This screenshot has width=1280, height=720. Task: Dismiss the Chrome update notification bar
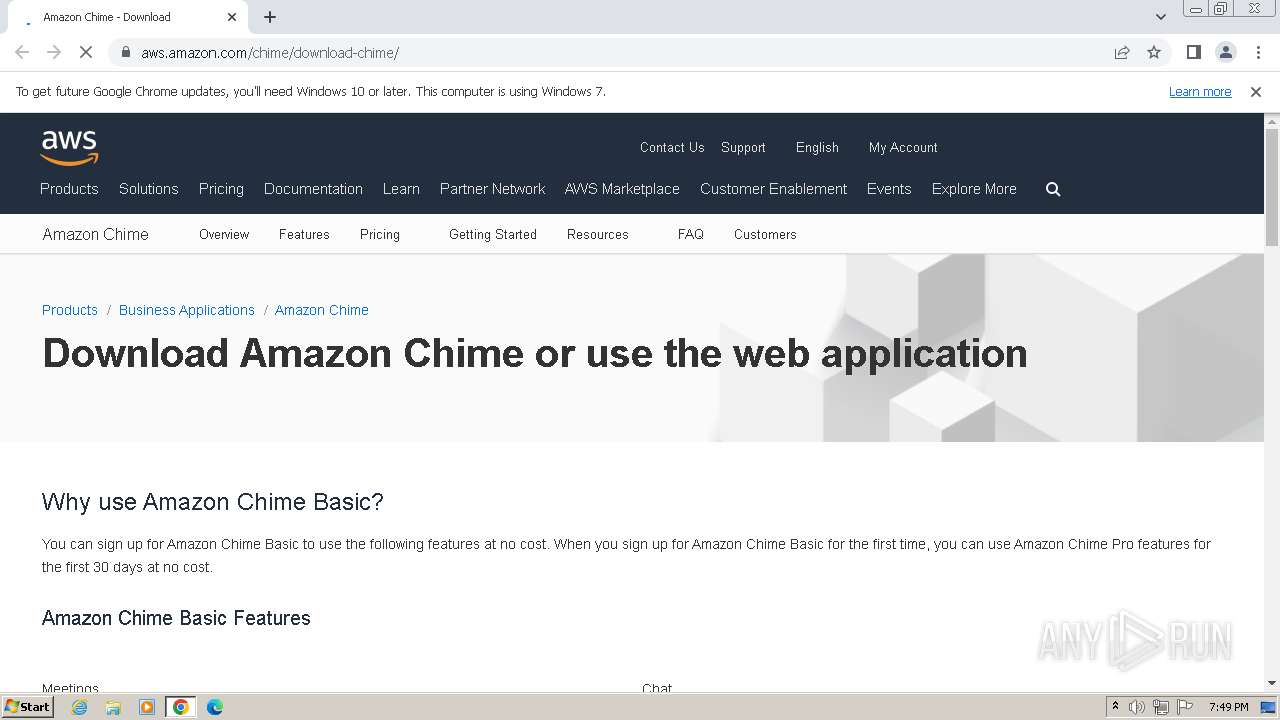1256,91
